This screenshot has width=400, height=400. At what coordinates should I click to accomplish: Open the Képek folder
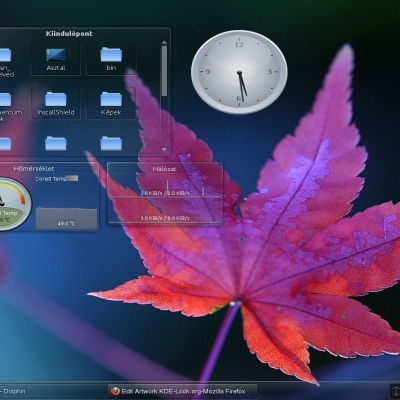coord(111,104)
